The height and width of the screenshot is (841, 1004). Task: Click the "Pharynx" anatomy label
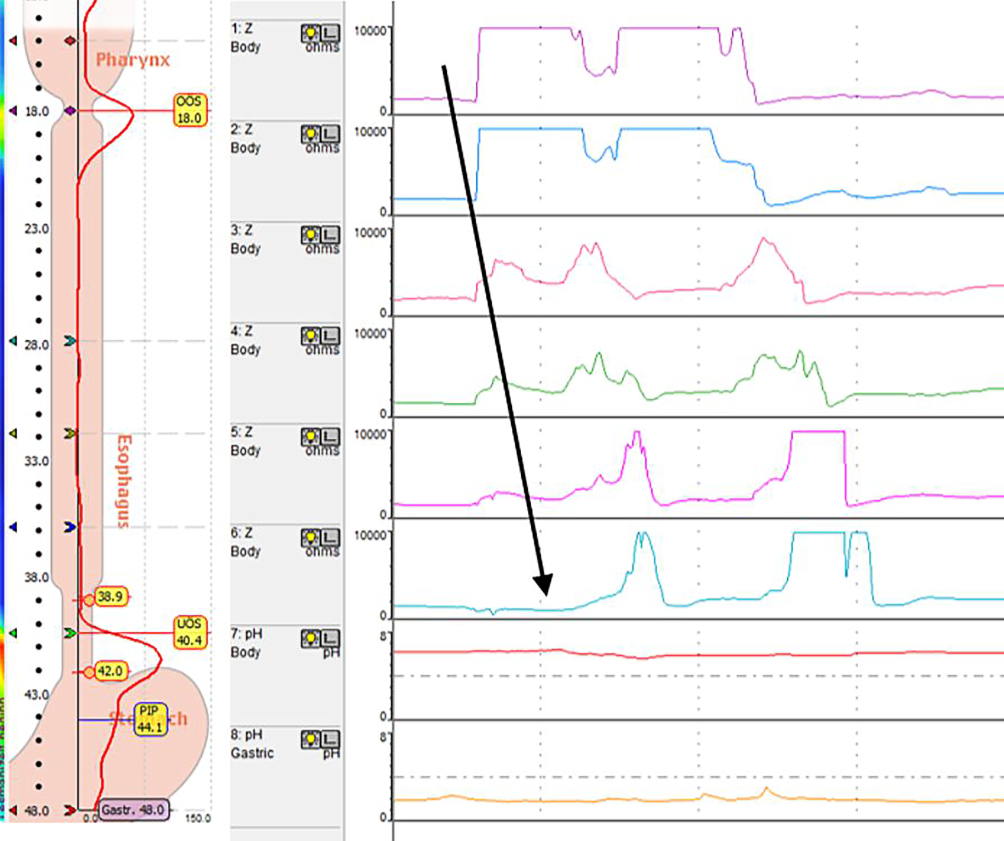tap(133, 60)
